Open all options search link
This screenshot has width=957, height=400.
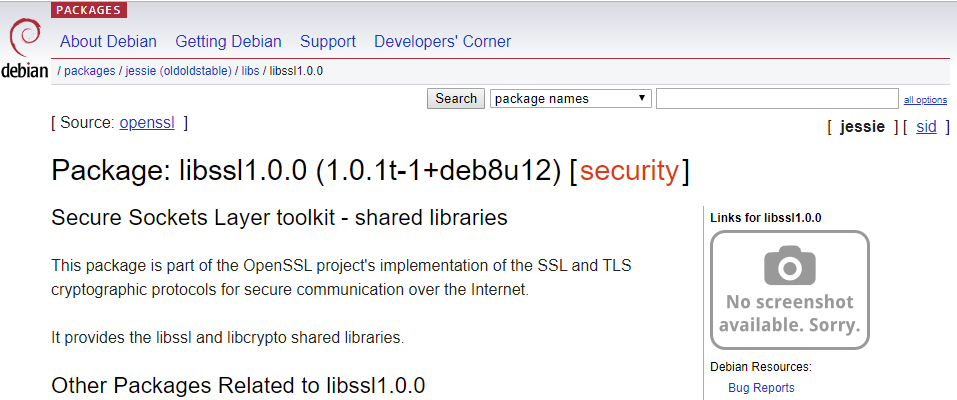click(x=925, y=100)
